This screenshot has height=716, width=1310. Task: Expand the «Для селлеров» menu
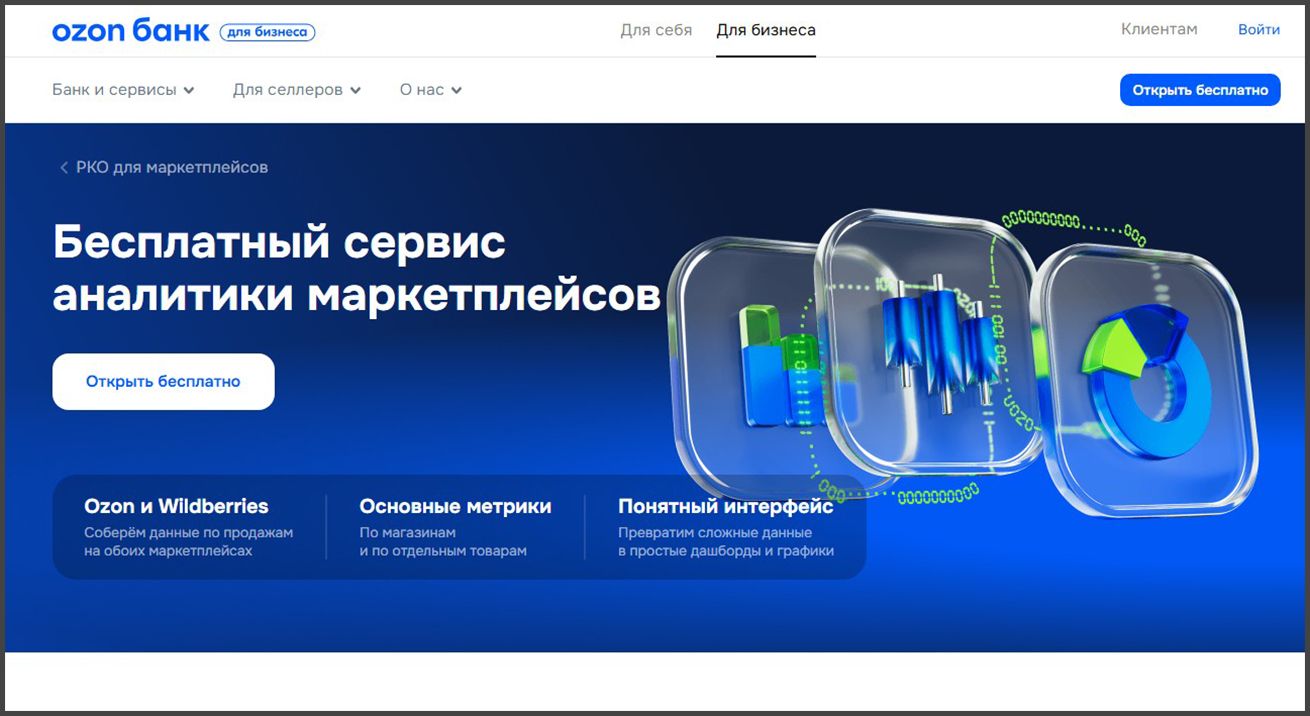tap(297, 90)
